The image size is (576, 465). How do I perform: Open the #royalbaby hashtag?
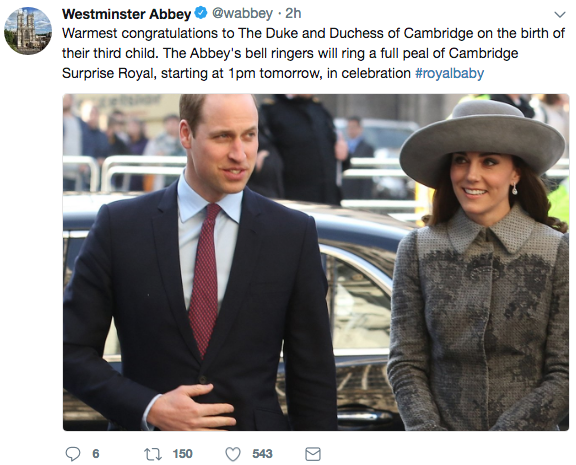(449, 73)
